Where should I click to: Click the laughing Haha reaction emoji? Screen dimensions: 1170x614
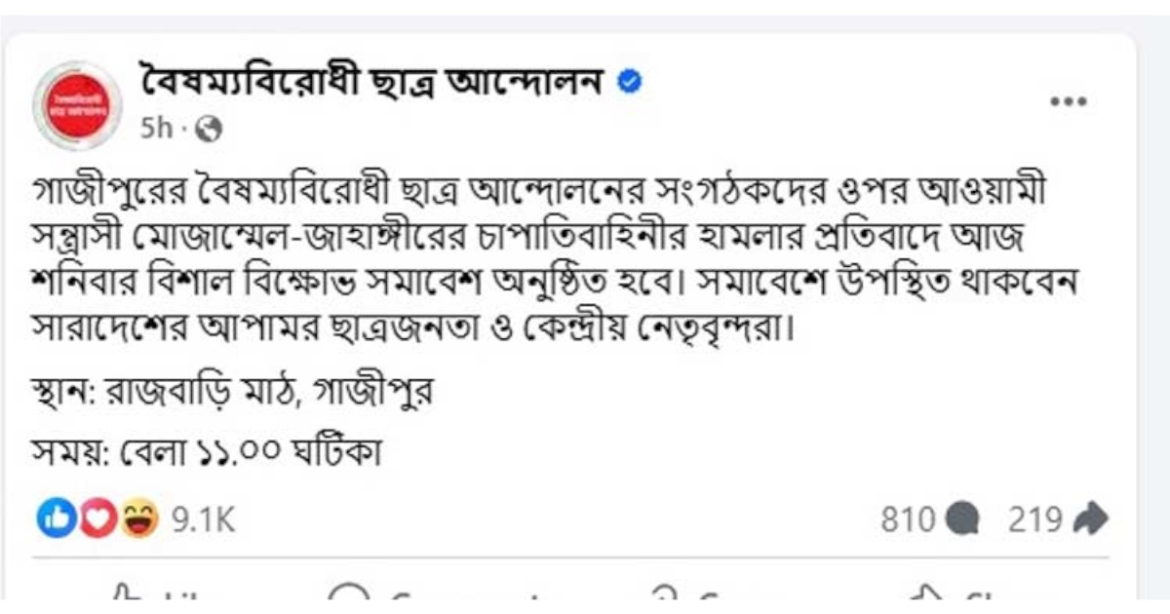pyautogui.click(x=140, y=520)
